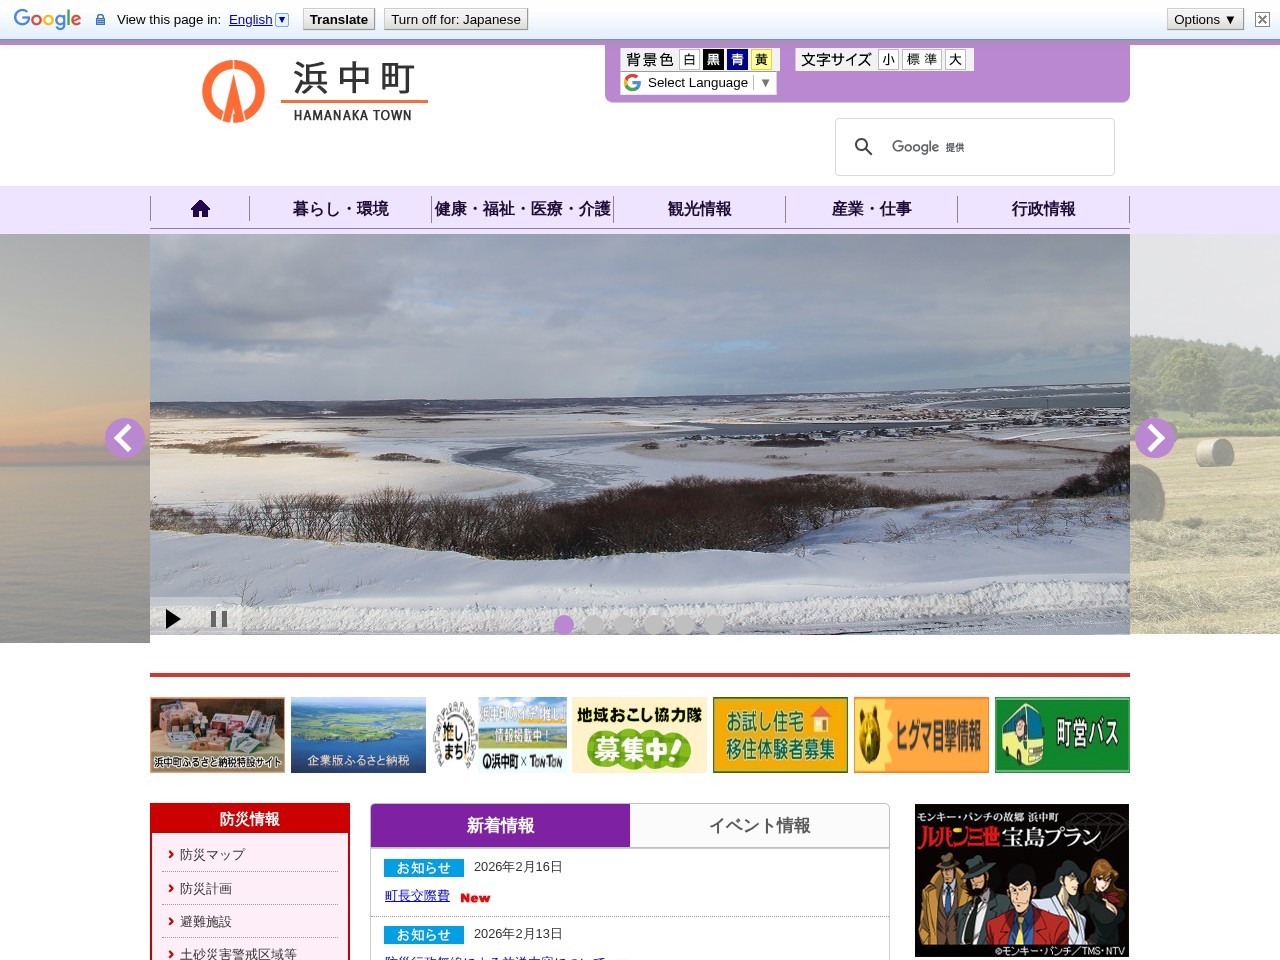Open 防災マップ link
The image size is (1280, 960).
tap(212, 855)
